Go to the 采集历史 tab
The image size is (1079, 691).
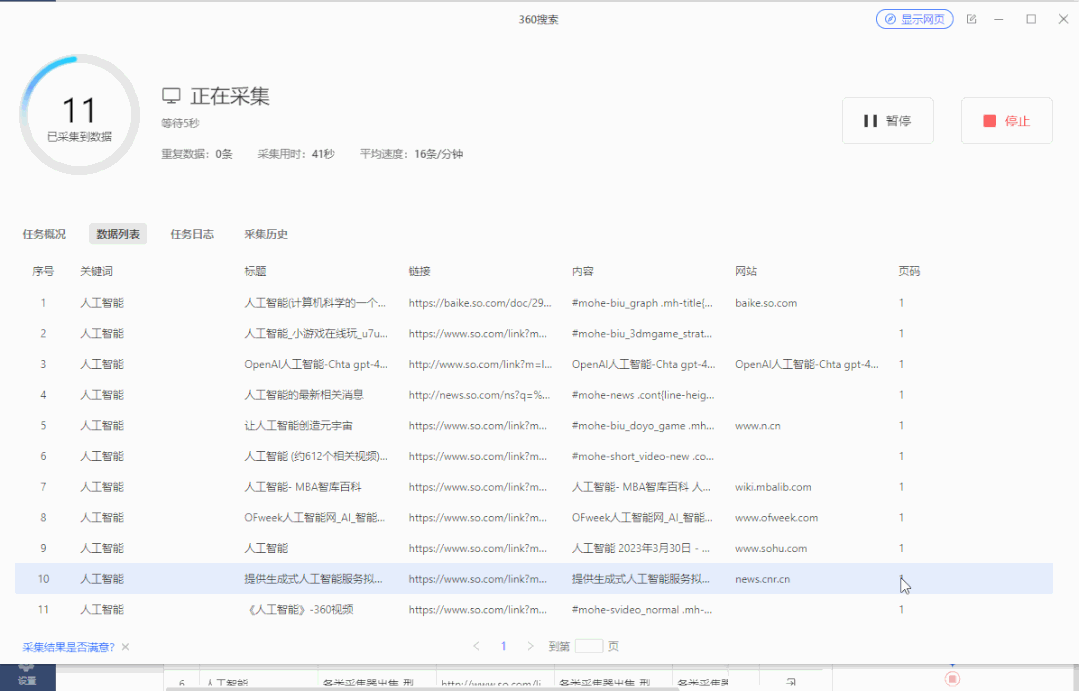click(266, 234)
